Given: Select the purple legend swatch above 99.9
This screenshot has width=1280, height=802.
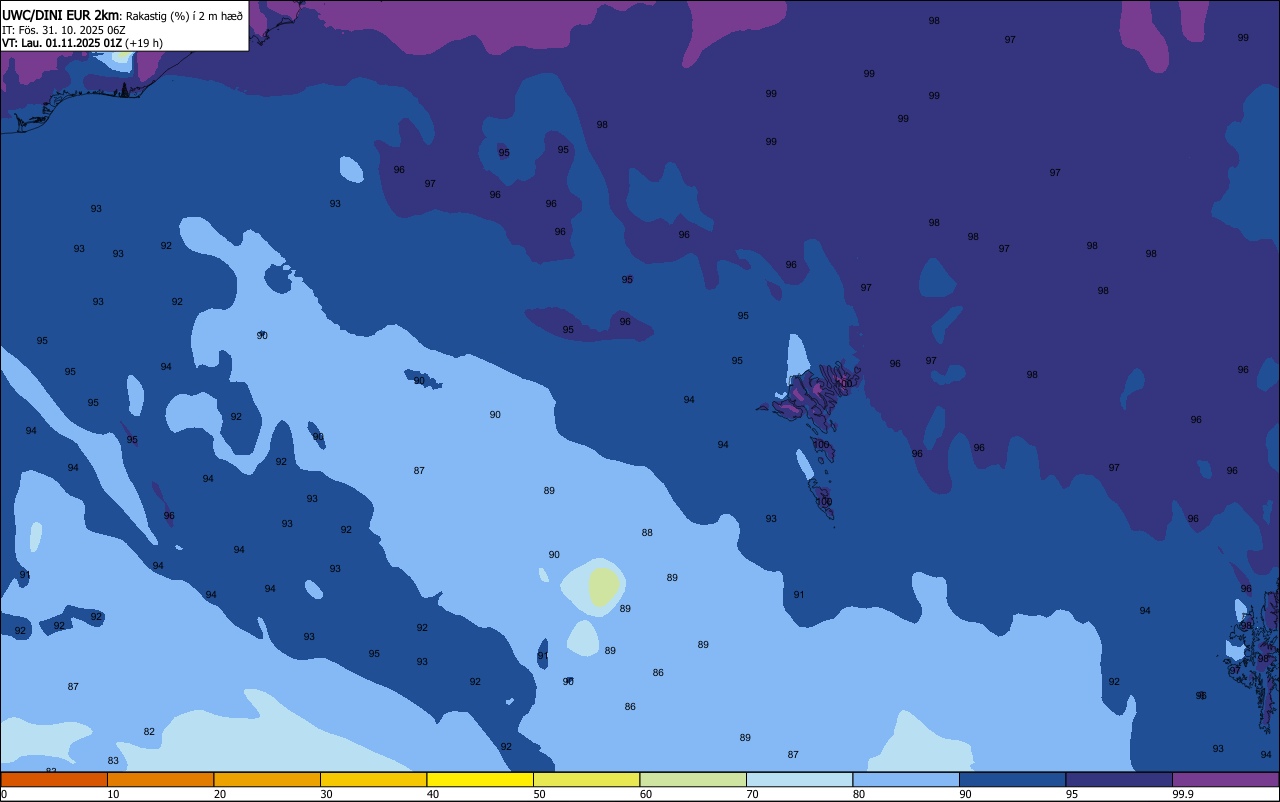Looking at the screenshot, I should 1225,779.
